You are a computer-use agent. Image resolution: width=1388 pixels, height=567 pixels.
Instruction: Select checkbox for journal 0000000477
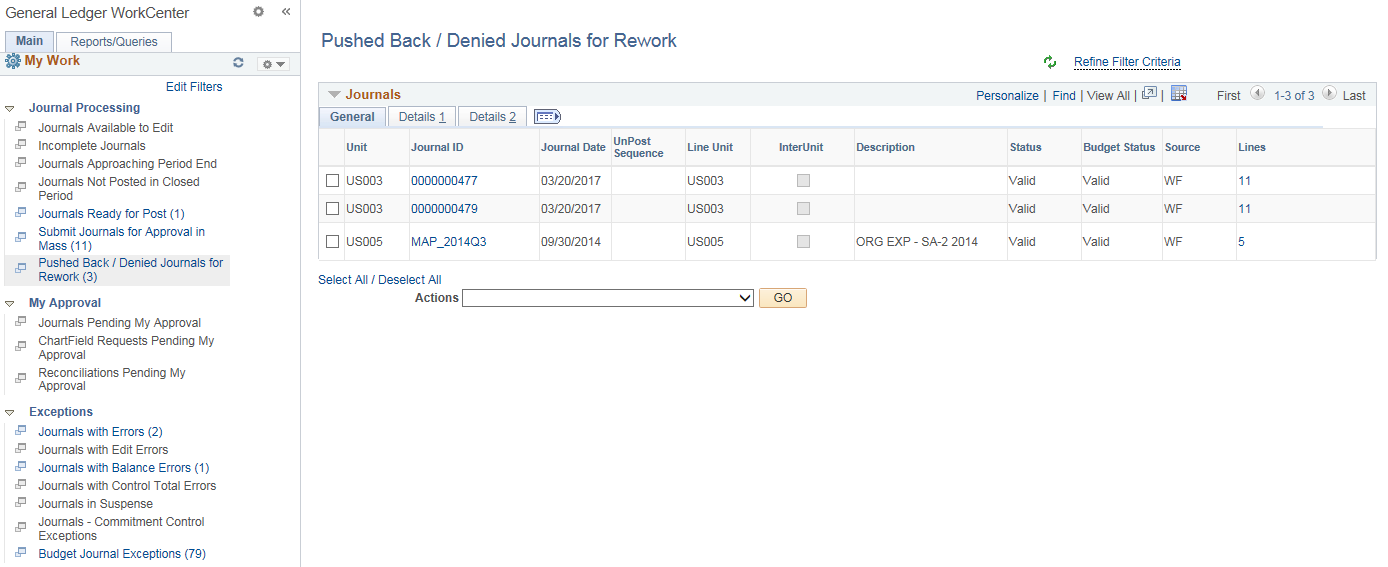pos(332,181)
